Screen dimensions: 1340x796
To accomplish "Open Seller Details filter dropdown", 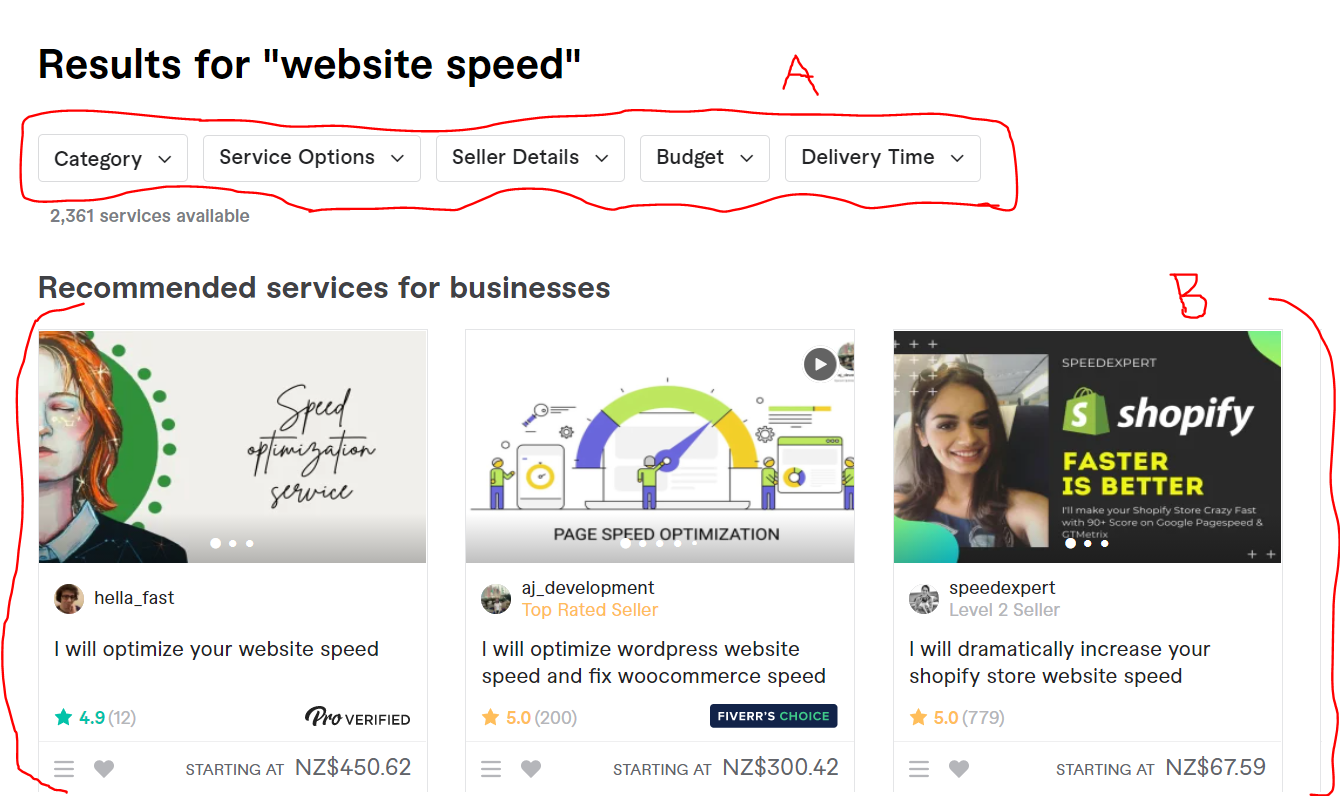I will [530, 158].
